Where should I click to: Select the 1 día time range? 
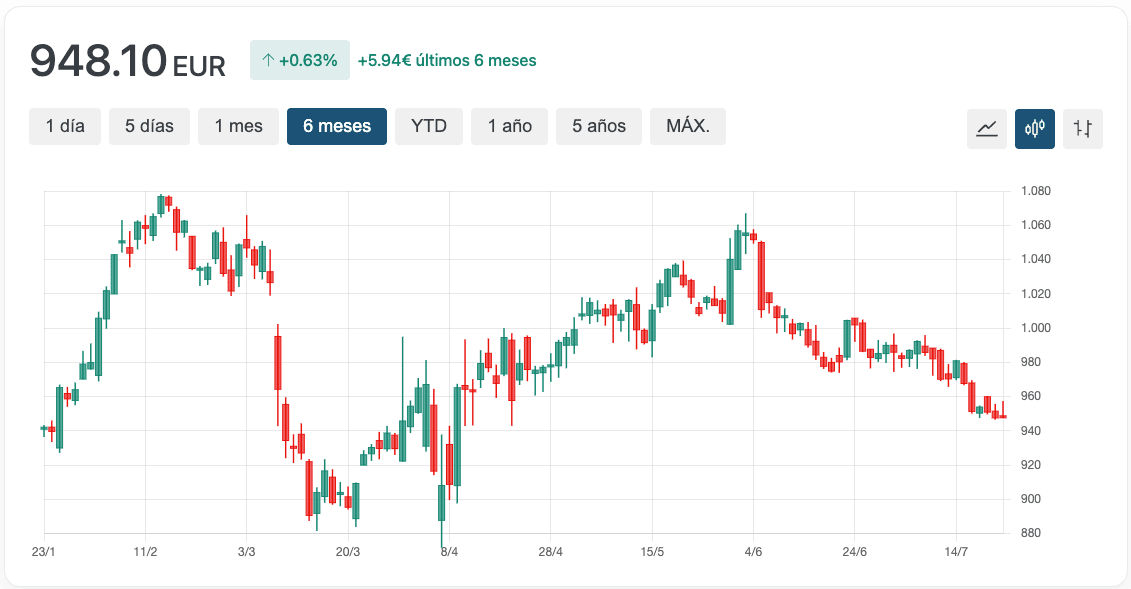coord(65,126)
